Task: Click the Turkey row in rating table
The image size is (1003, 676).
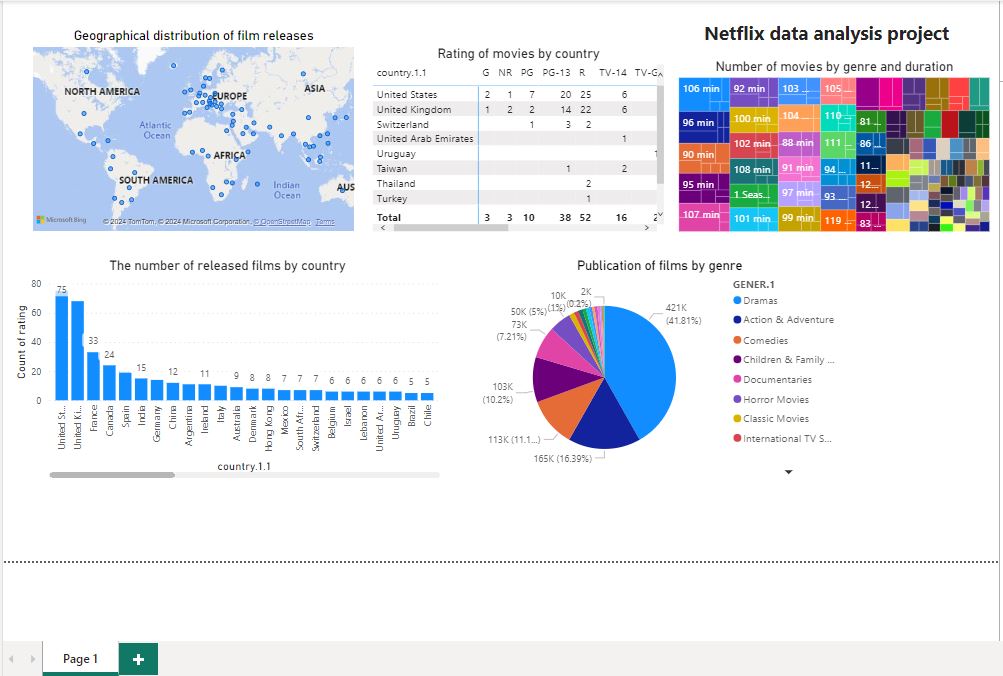Action: pyautogui.click(x=515, y=199)
